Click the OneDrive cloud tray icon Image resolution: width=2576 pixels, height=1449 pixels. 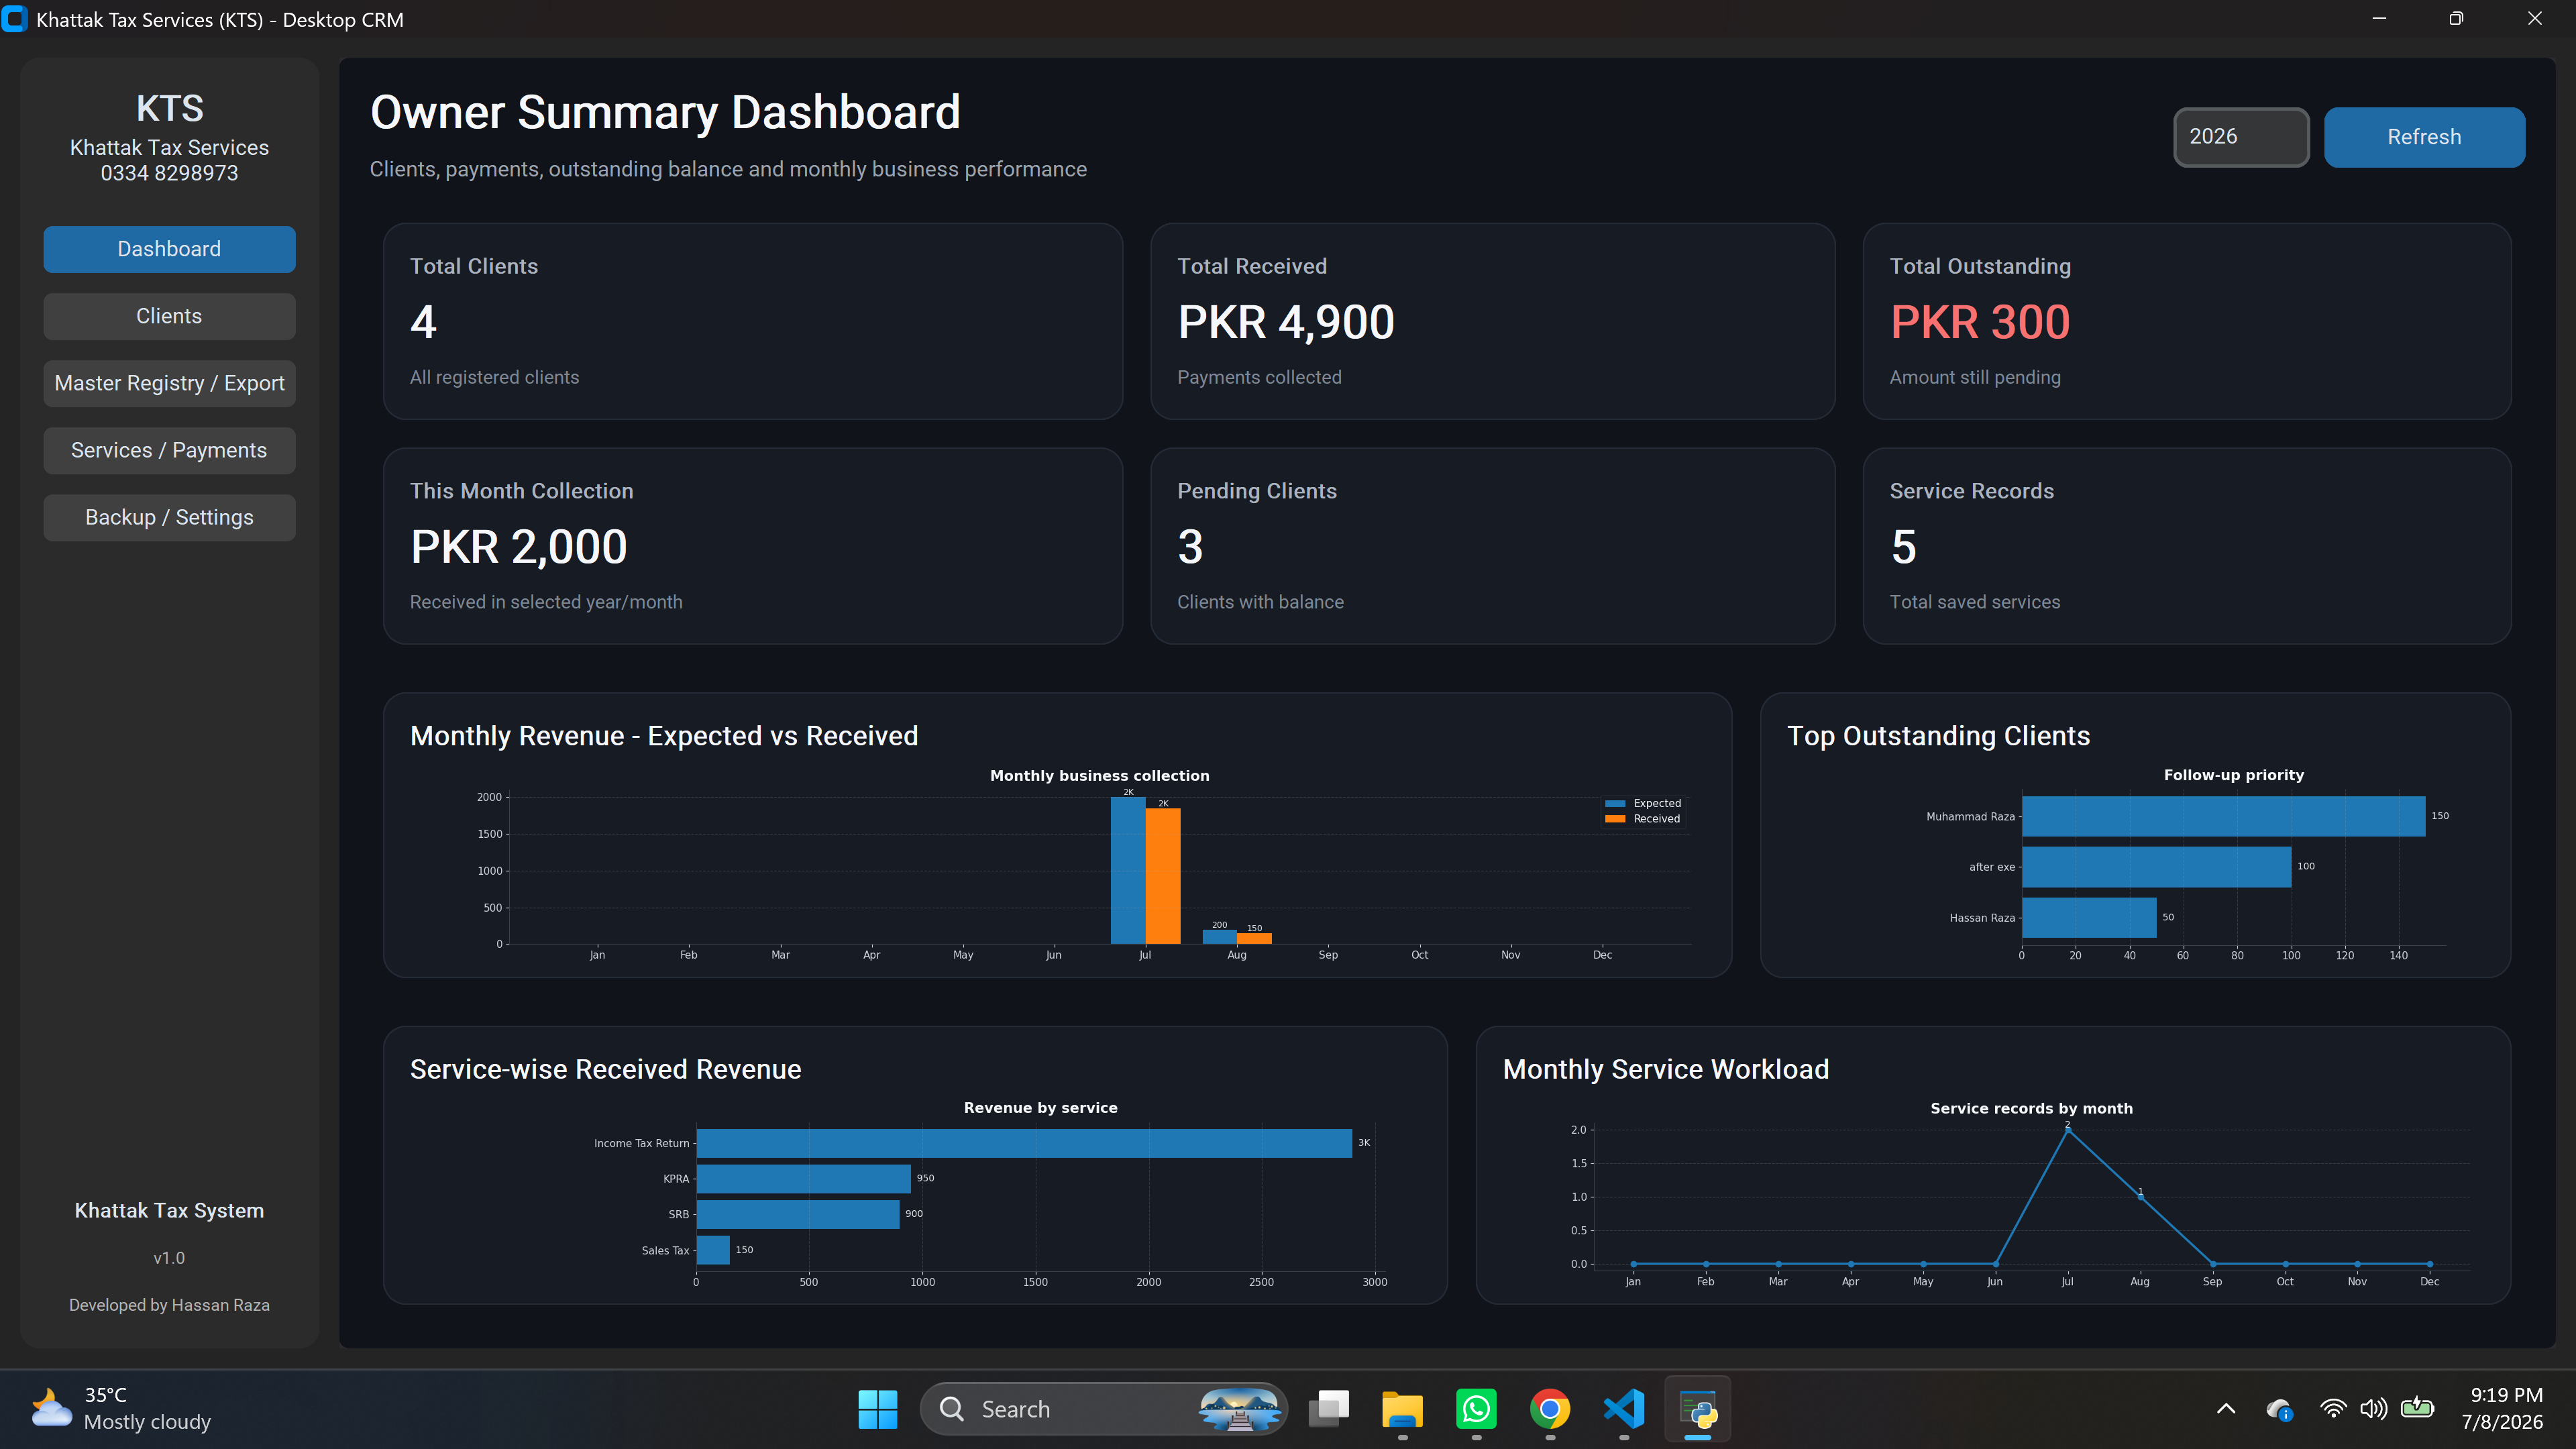2280,1409
